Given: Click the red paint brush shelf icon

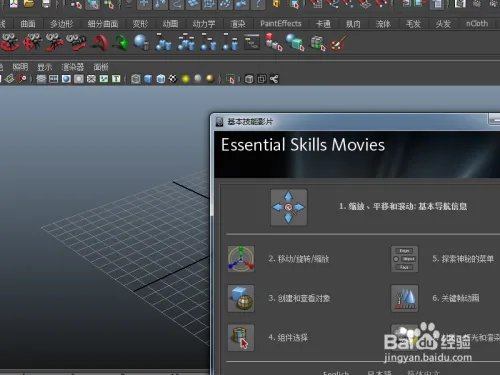Looking at the screenshot, I should 338,43.
